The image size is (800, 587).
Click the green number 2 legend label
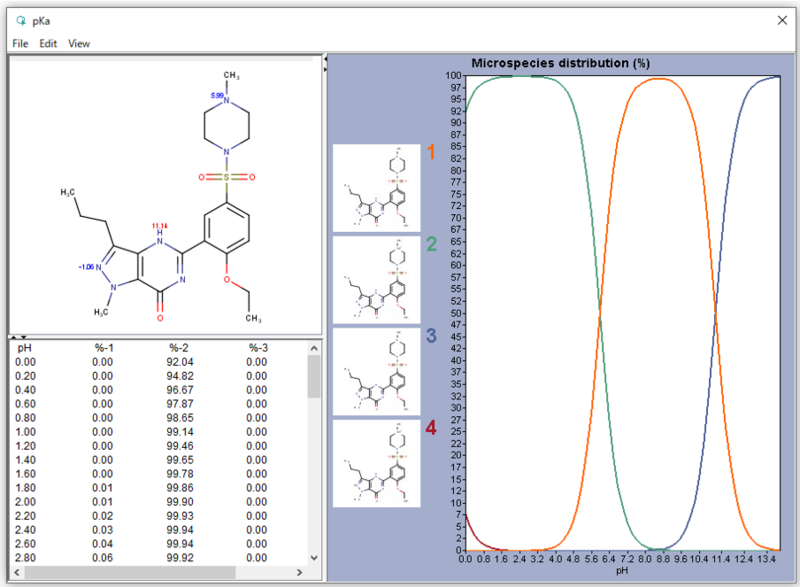[x=431, y=244]
